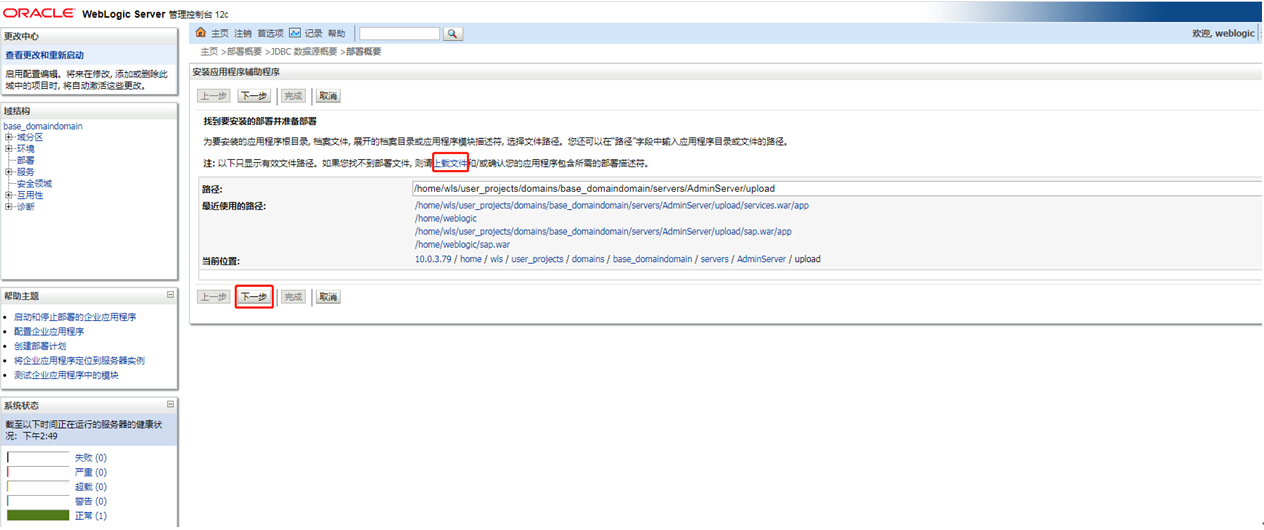1264x530 pixels.
Task: Open 诊断 tree item label
Action: tap(26, 207)
